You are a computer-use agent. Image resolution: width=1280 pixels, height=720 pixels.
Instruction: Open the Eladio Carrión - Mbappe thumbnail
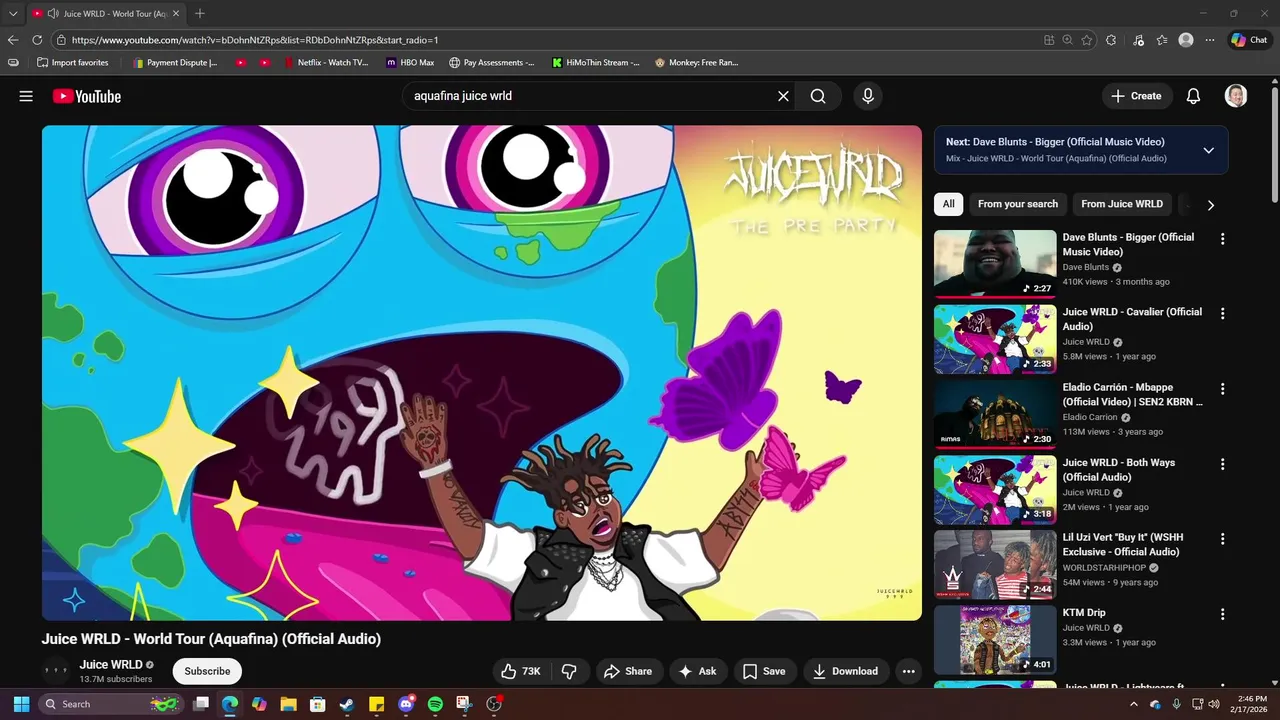coord(995,414)
